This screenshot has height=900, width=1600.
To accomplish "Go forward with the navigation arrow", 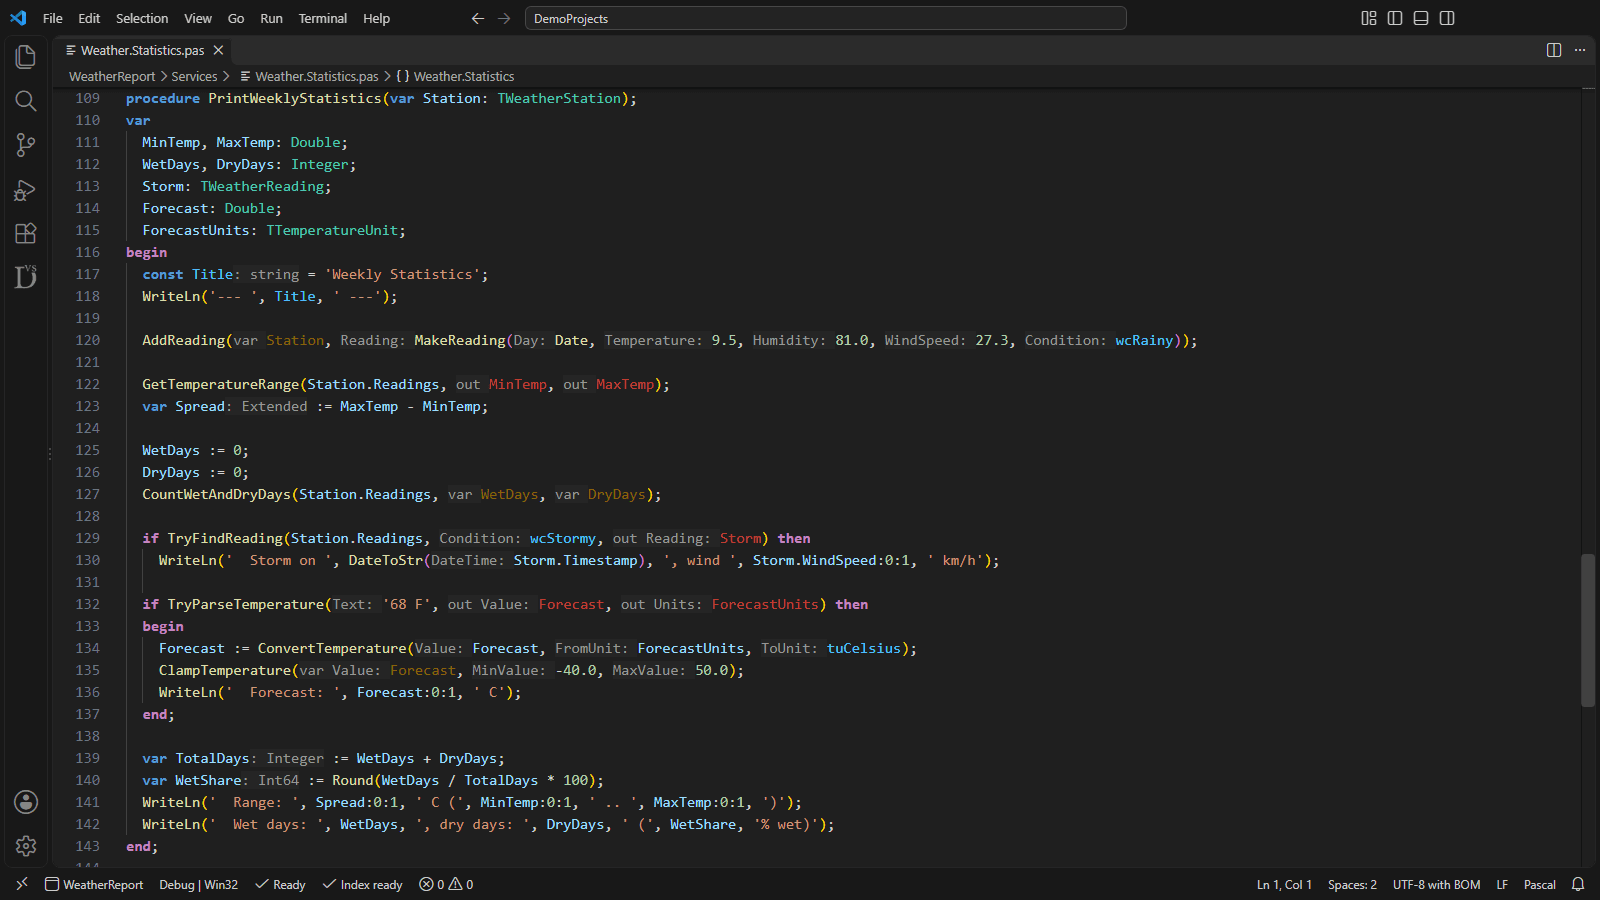I will pyautogui.click(x=504, y=18).
